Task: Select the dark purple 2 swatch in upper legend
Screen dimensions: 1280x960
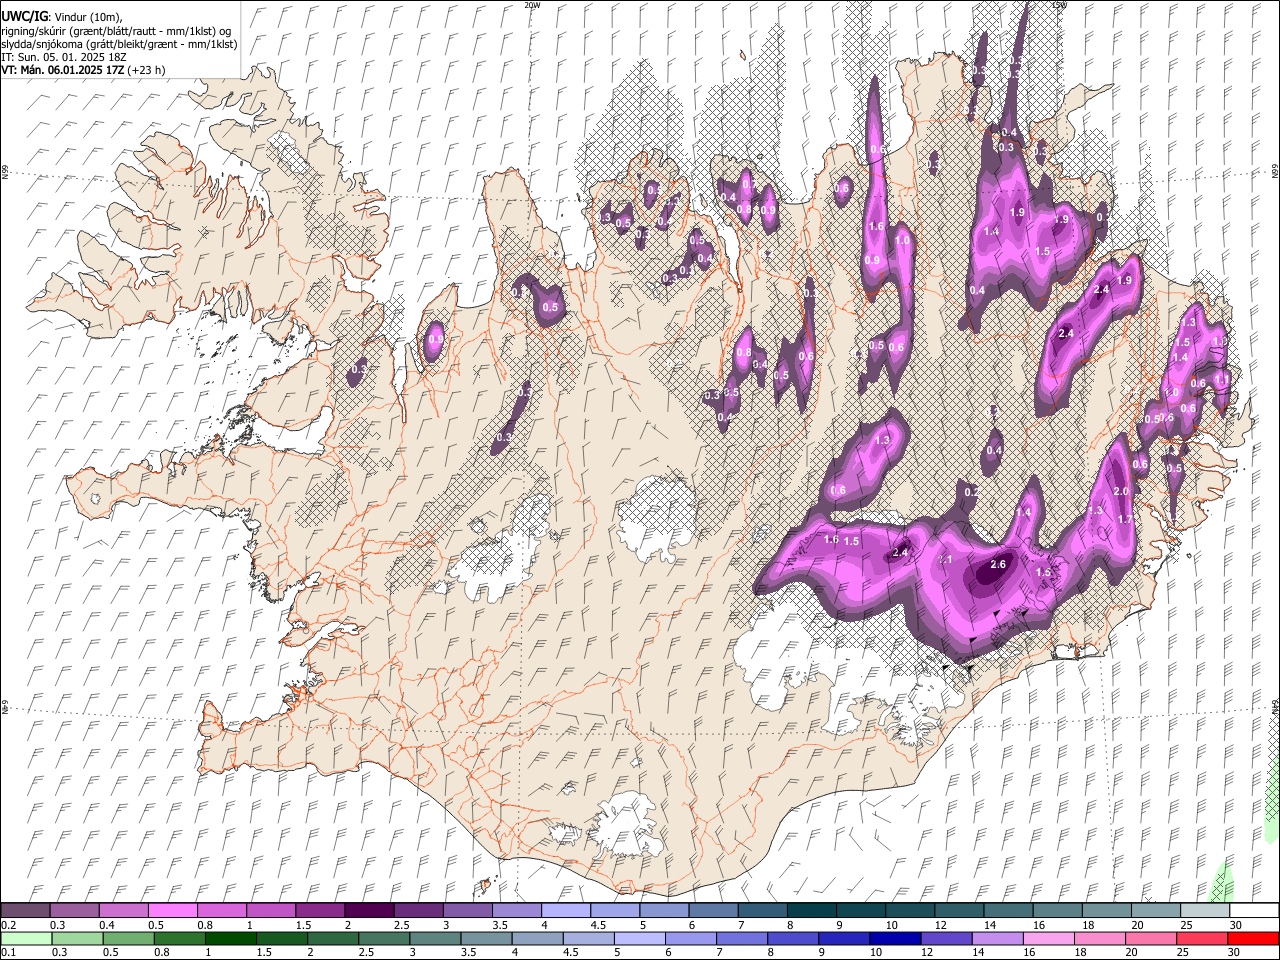Action: (369, 910)
